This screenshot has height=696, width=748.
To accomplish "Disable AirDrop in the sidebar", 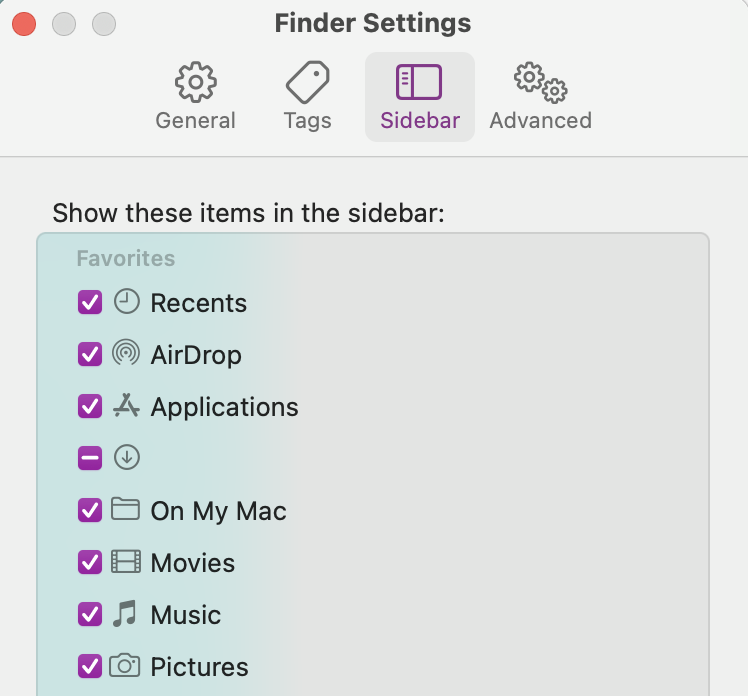I will [x=90, y=354].
